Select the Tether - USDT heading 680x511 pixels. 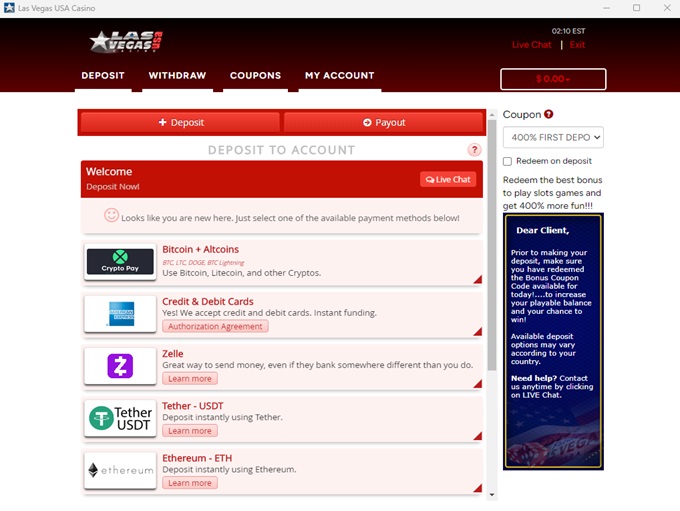[x=193, y=406]
